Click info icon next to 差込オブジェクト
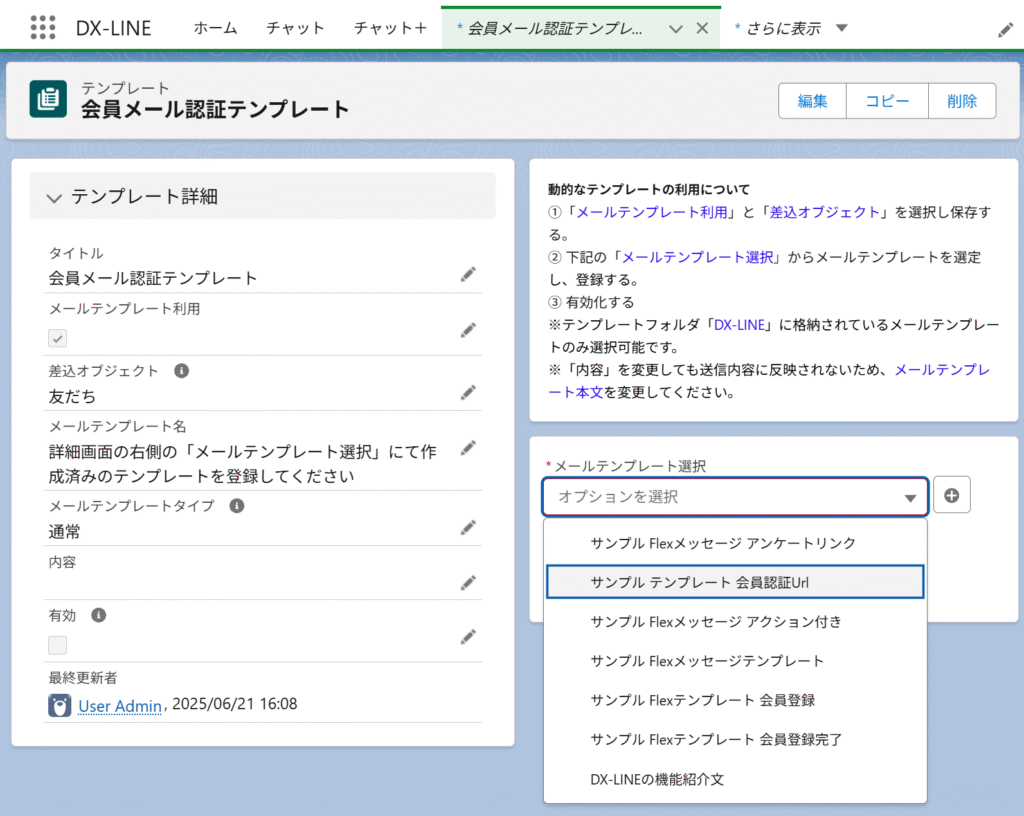This screenshot has height=816, width=1024. click(181, 370)
